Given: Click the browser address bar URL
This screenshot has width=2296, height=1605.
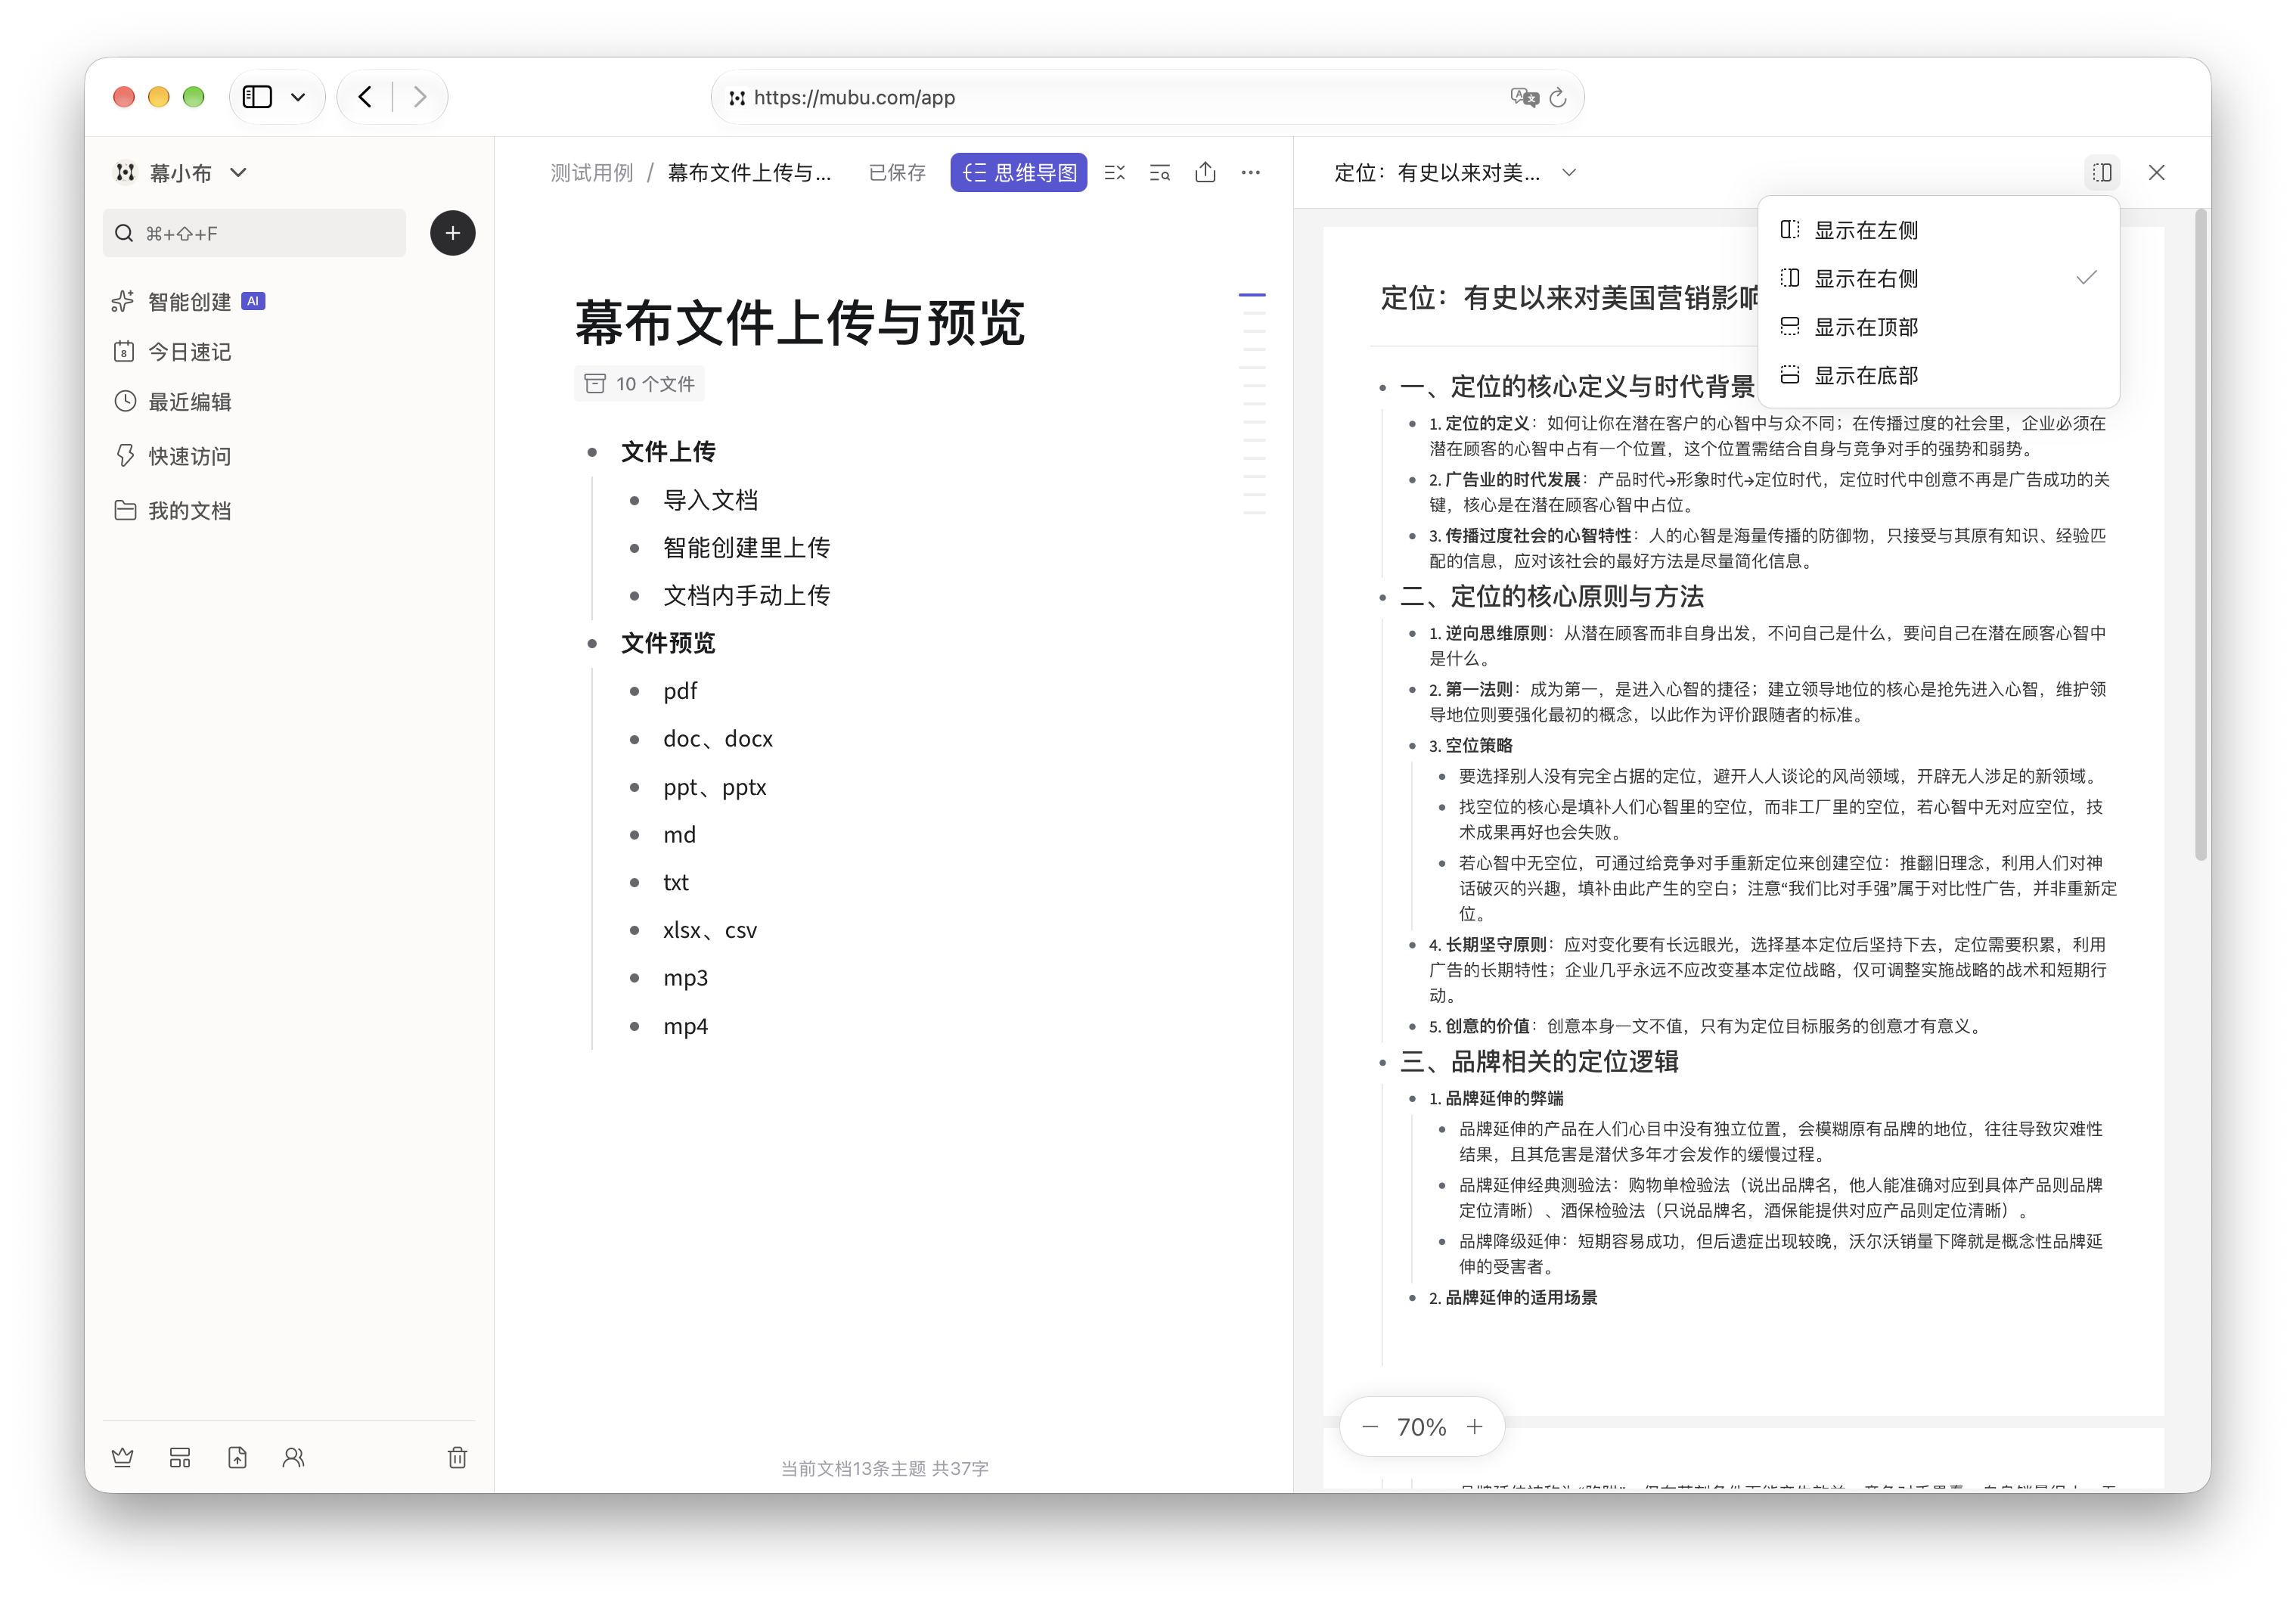Looking at the screenshot, I should click(854, 97).
